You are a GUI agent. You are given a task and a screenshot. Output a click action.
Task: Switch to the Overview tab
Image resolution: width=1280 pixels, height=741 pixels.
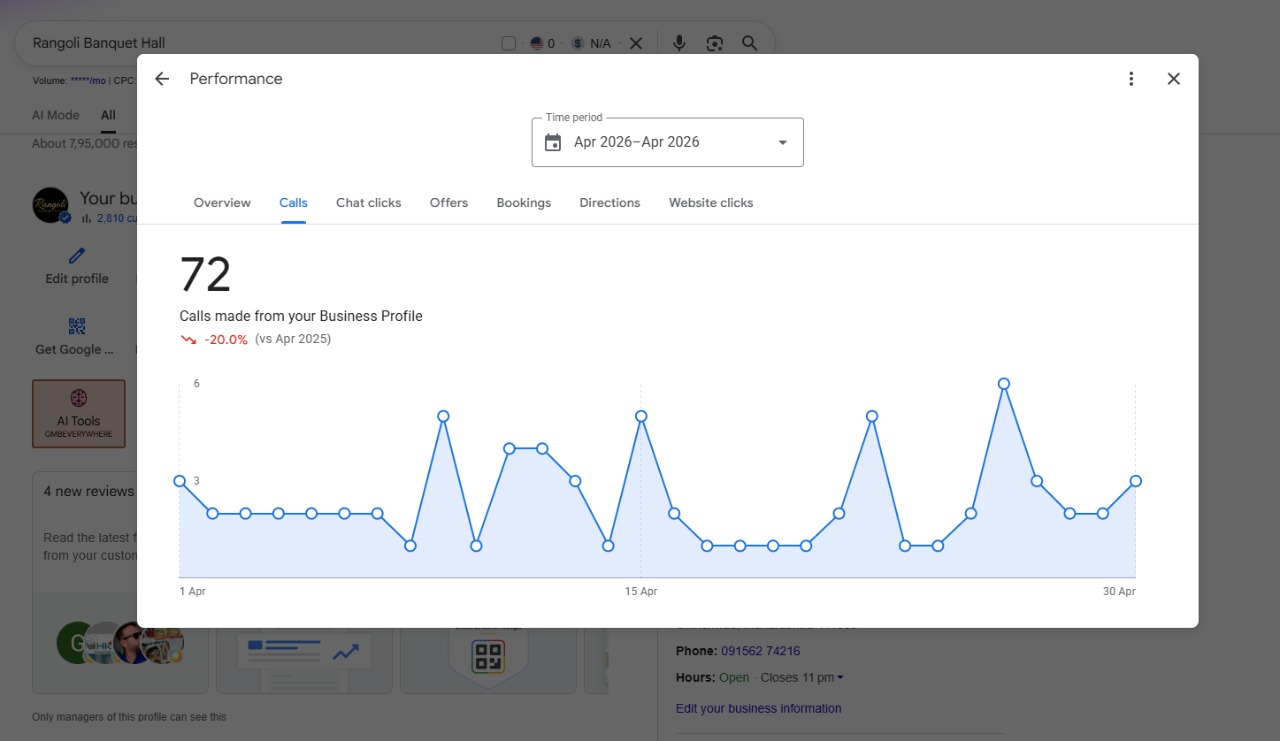[222, 202]
